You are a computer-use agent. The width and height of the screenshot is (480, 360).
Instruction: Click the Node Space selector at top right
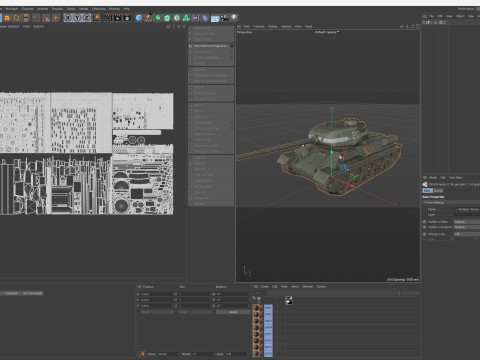pyautogui.click(x=466, y=9)
